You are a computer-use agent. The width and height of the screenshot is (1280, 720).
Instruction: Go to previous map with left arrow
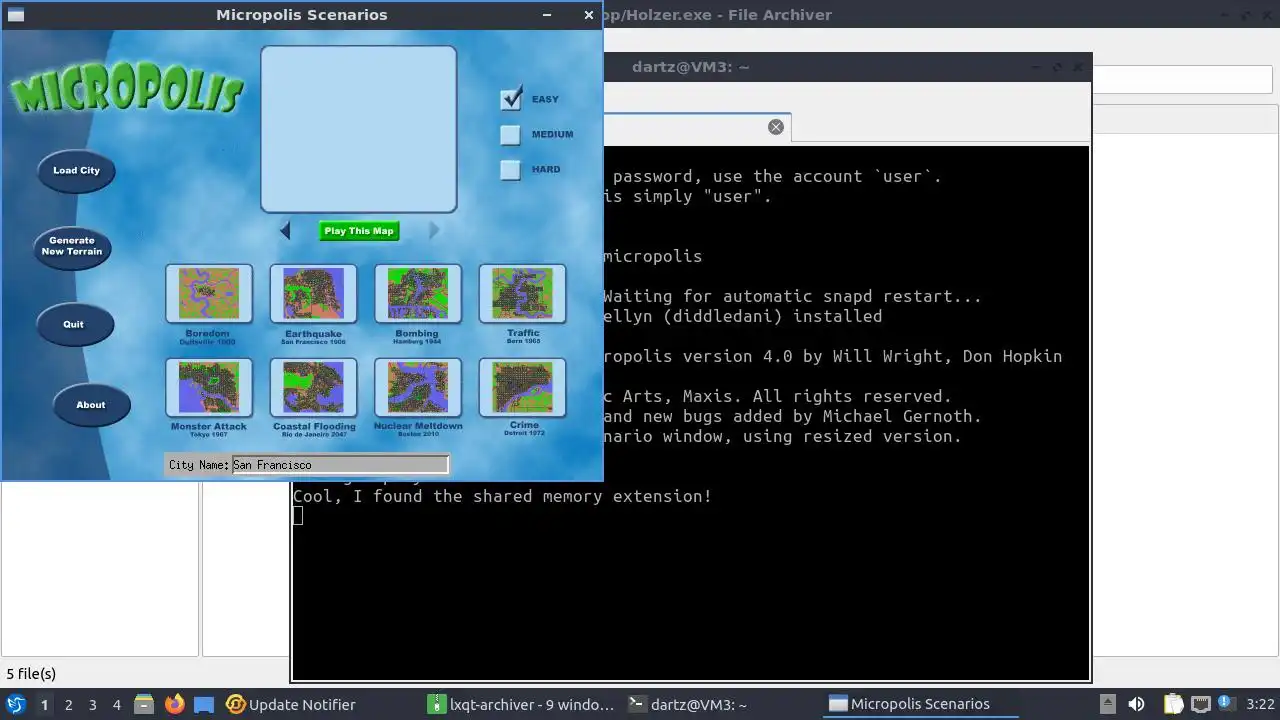(285, 231)
